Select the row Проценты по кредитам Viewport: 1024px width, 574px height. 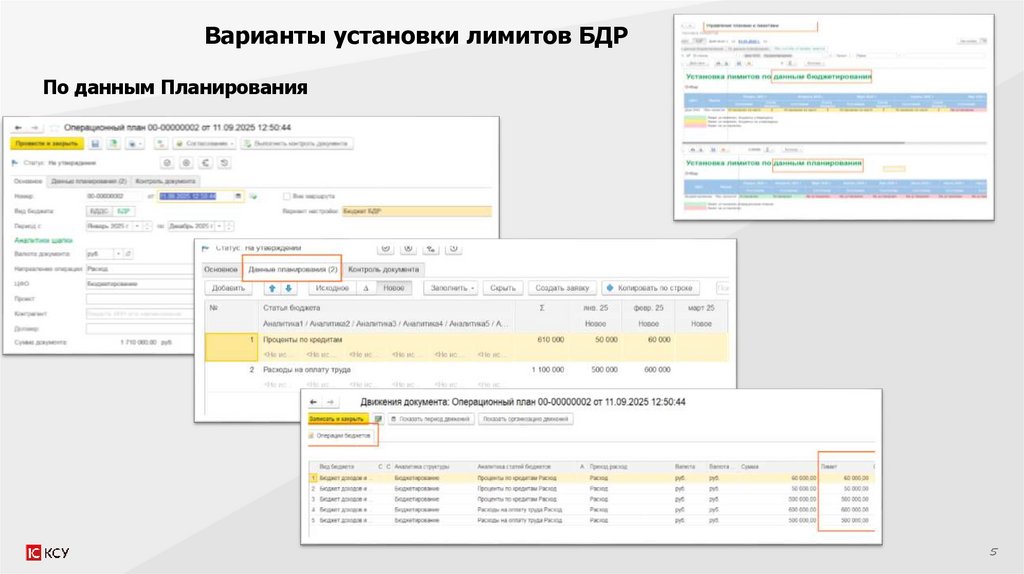coord(467,347)
